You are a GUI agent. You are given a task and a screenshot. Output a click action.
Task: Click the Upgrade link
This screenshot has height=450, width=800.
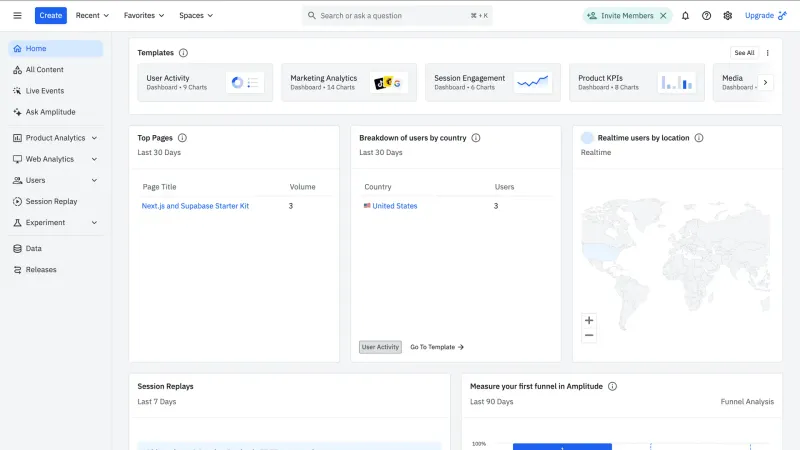(765, 15)
